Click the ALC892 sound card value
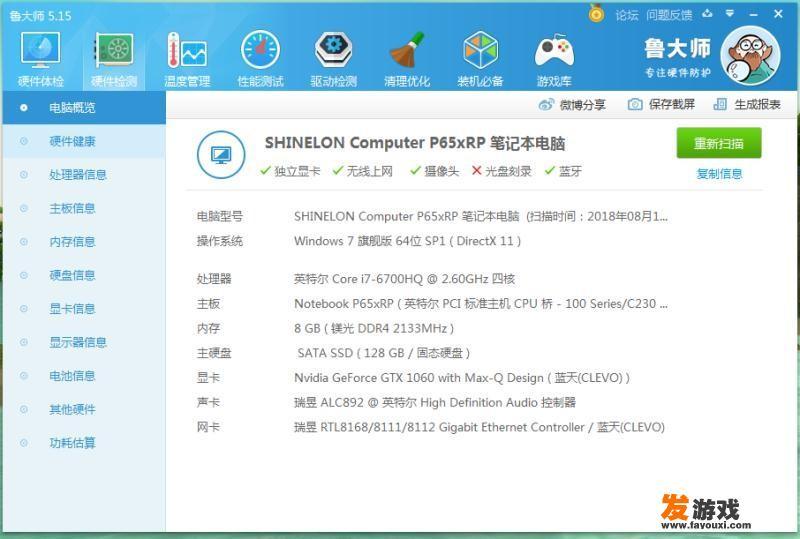The image size is (800, 539). [x=435, y=402]
